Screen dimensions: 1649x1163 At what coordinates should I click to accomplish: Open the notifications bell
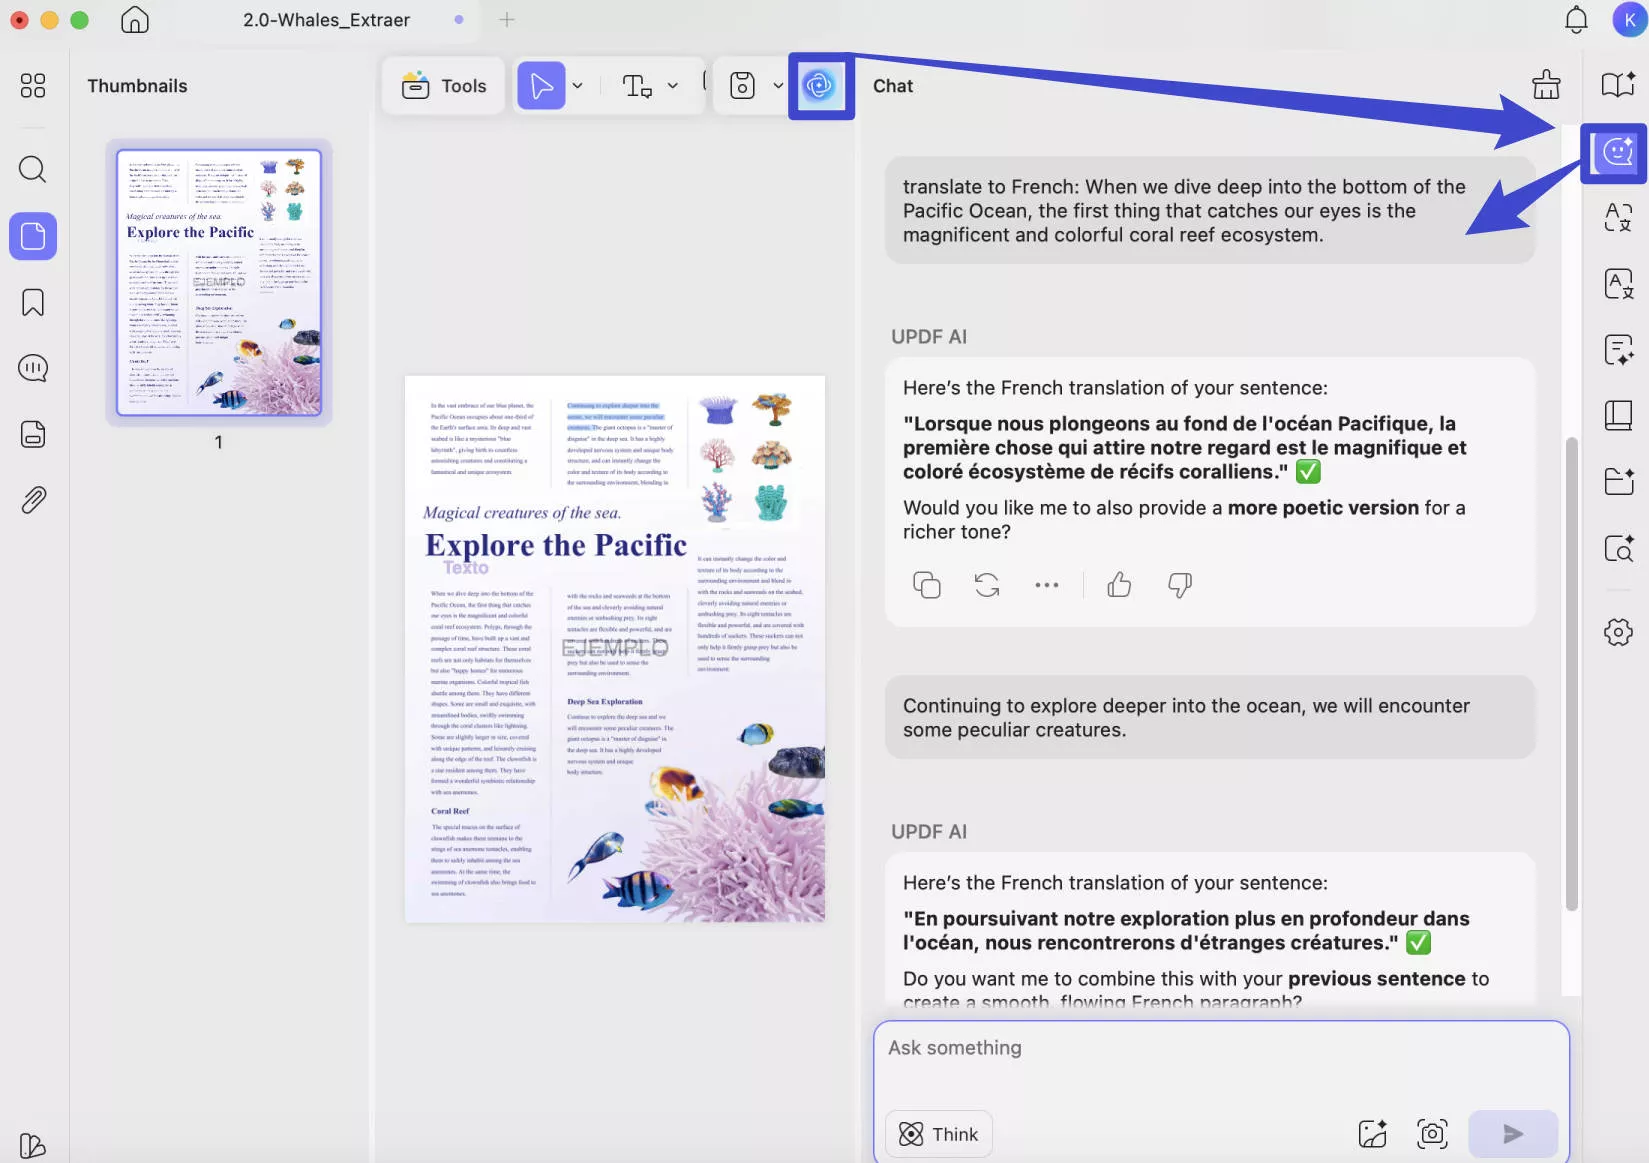pyautogui.click(x=1576, y=20)
